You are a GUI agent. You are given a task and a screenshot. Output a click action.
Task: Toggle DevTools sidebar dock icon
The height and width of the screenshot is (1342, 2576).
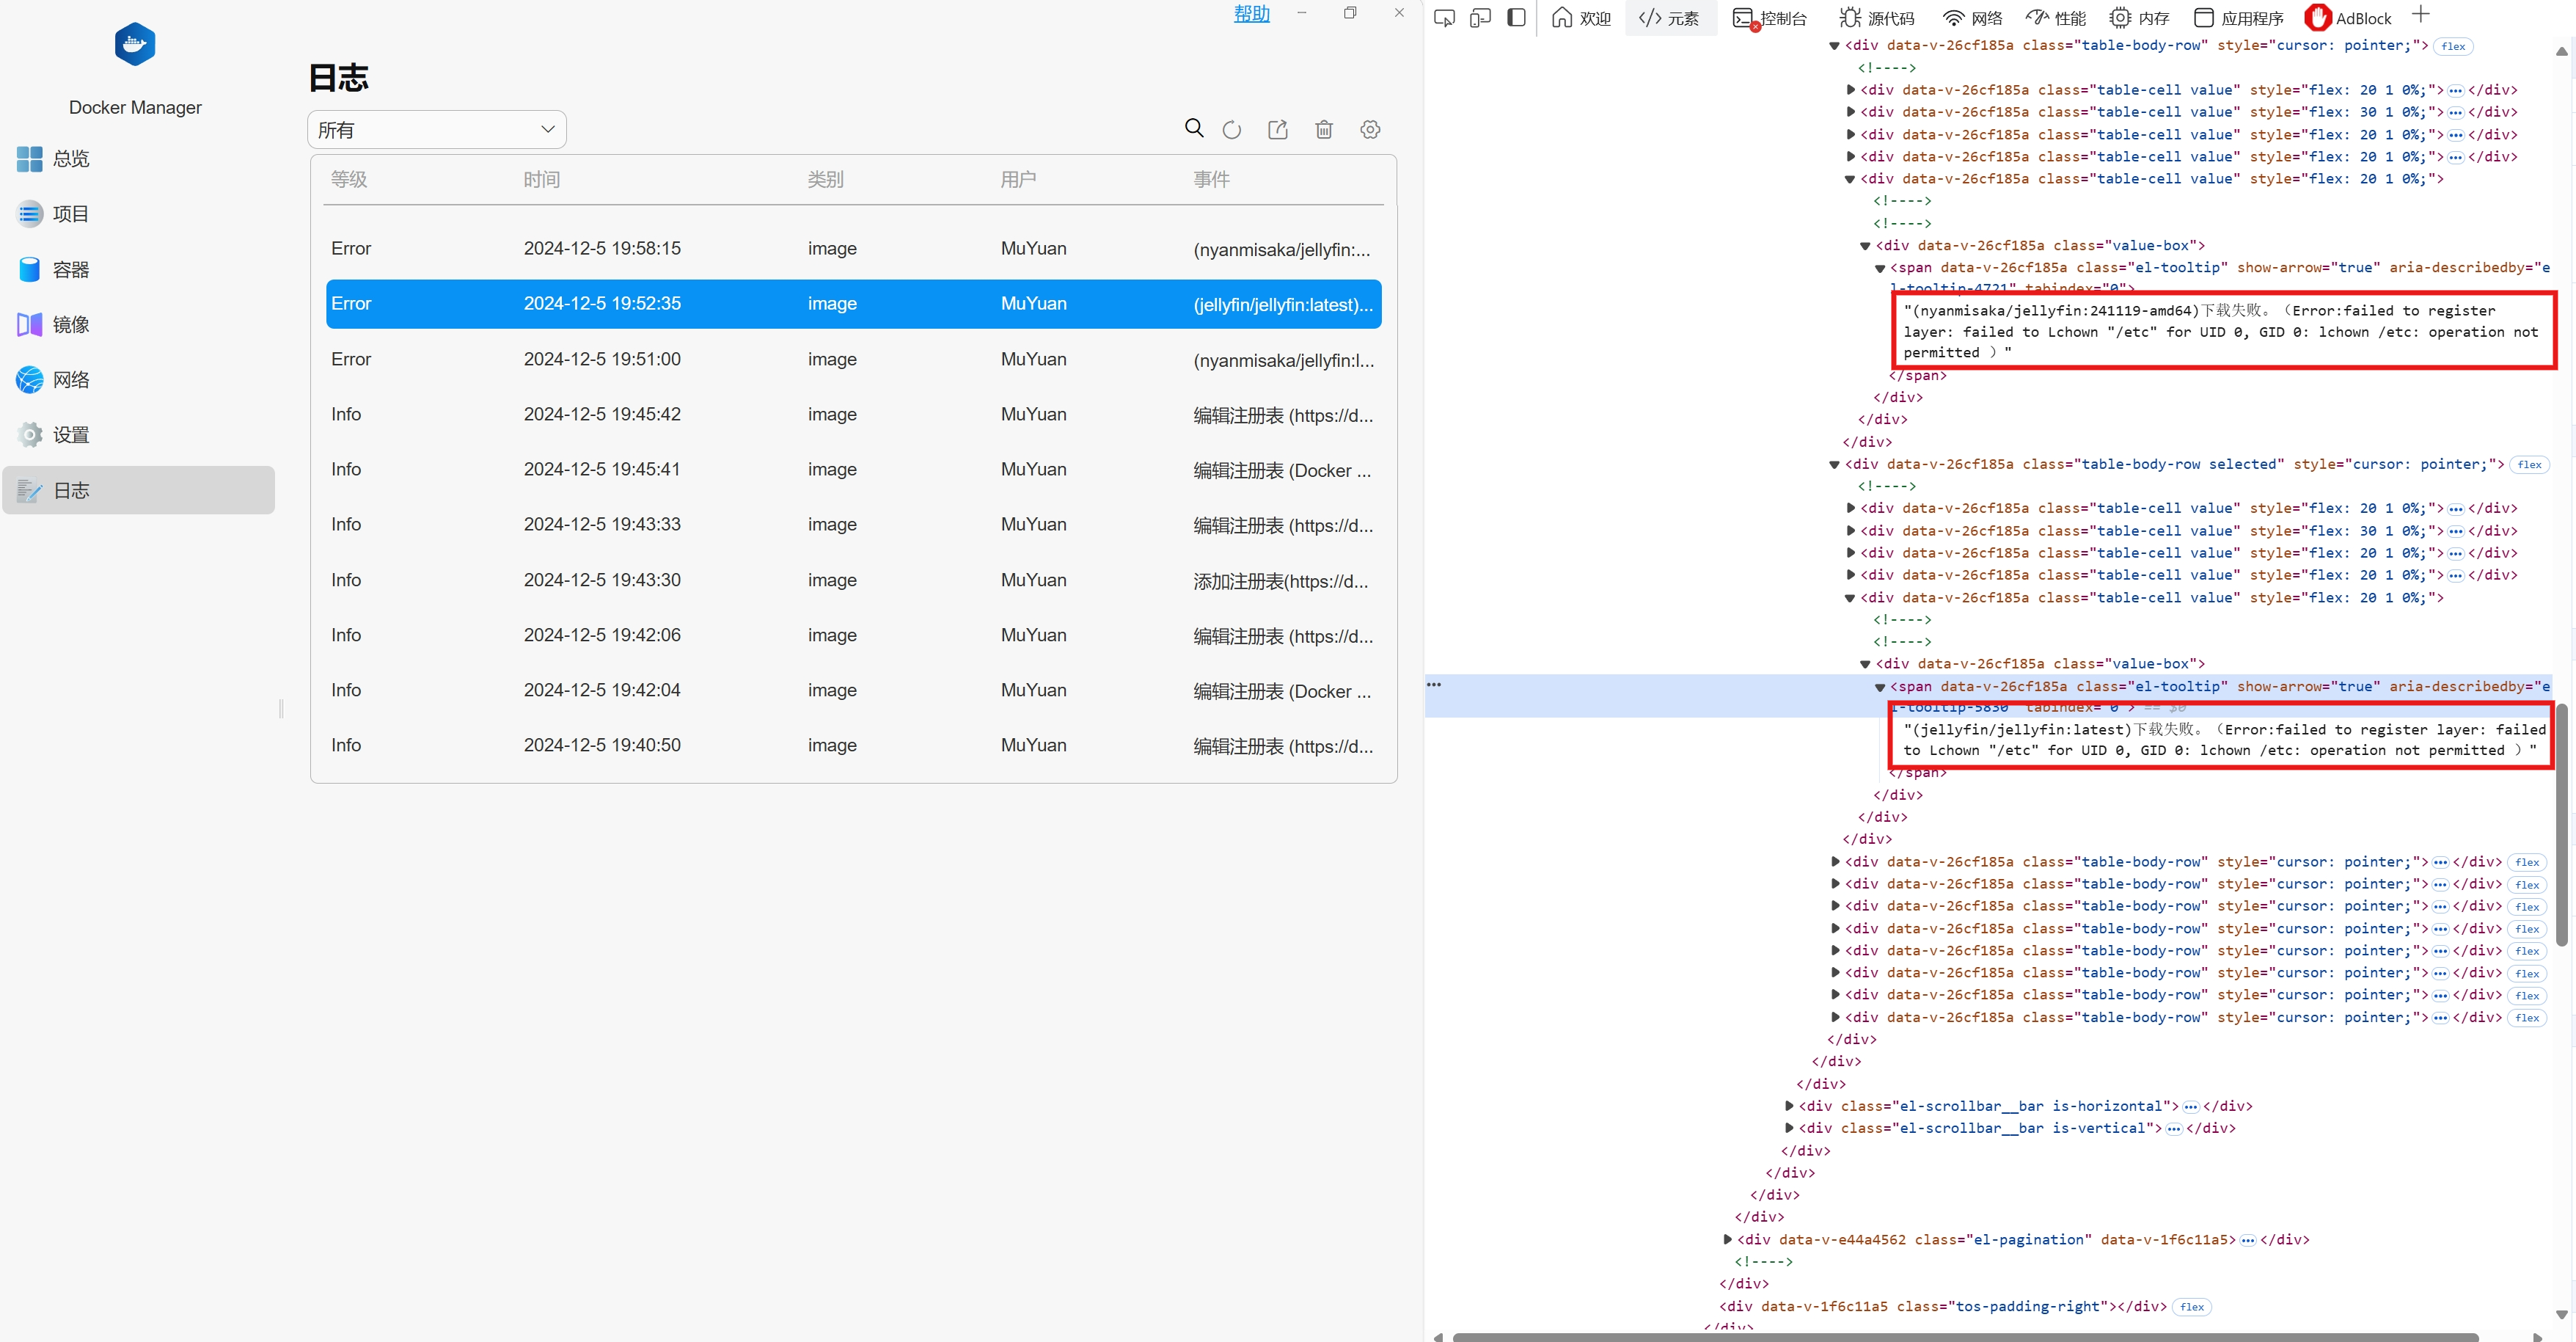point(1516,18)
